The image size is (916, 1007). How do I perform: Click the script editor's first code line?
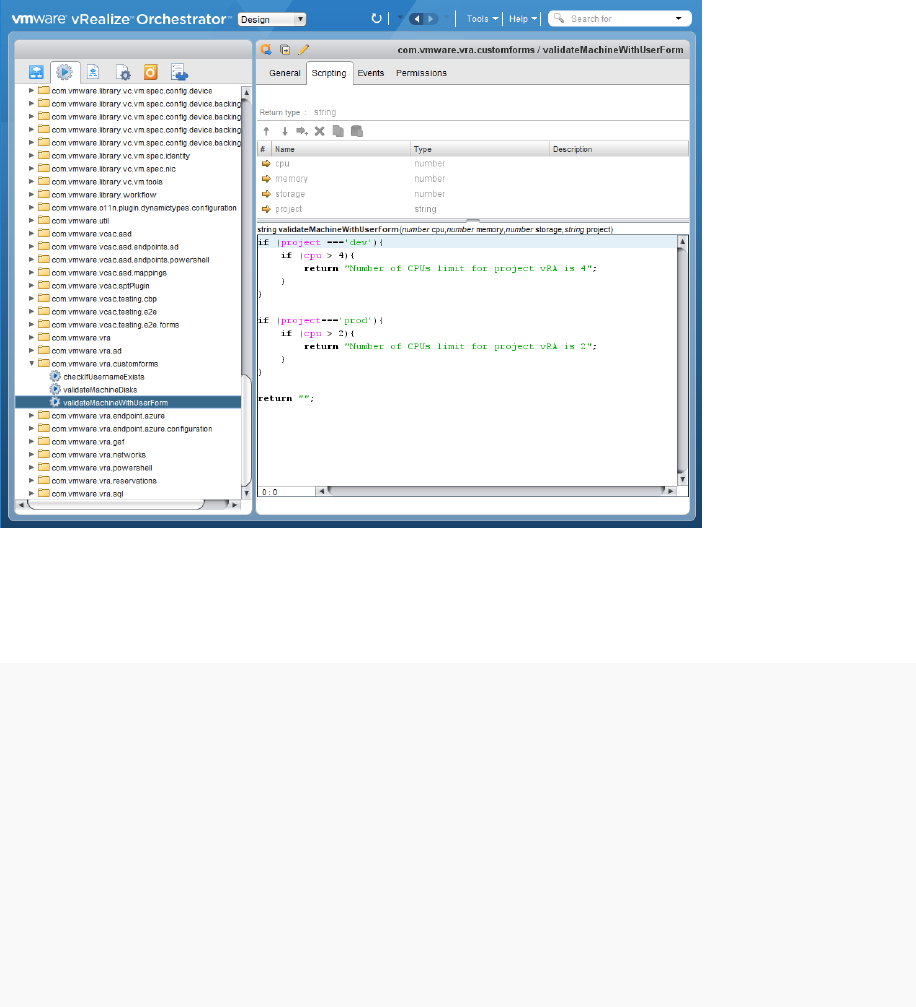pyautogui.click(x=467, y=242)
